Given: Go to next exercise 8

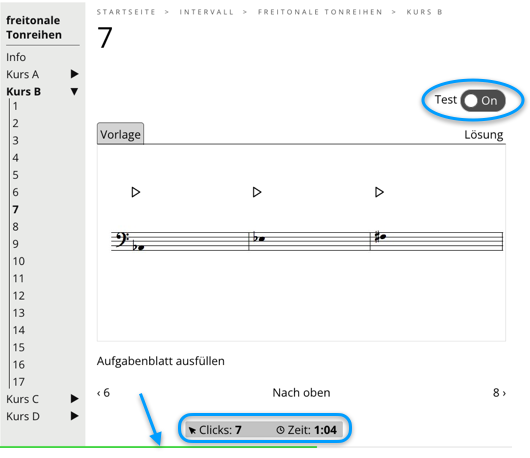Looking at the screenshot, I should click(x=499, y=393).
